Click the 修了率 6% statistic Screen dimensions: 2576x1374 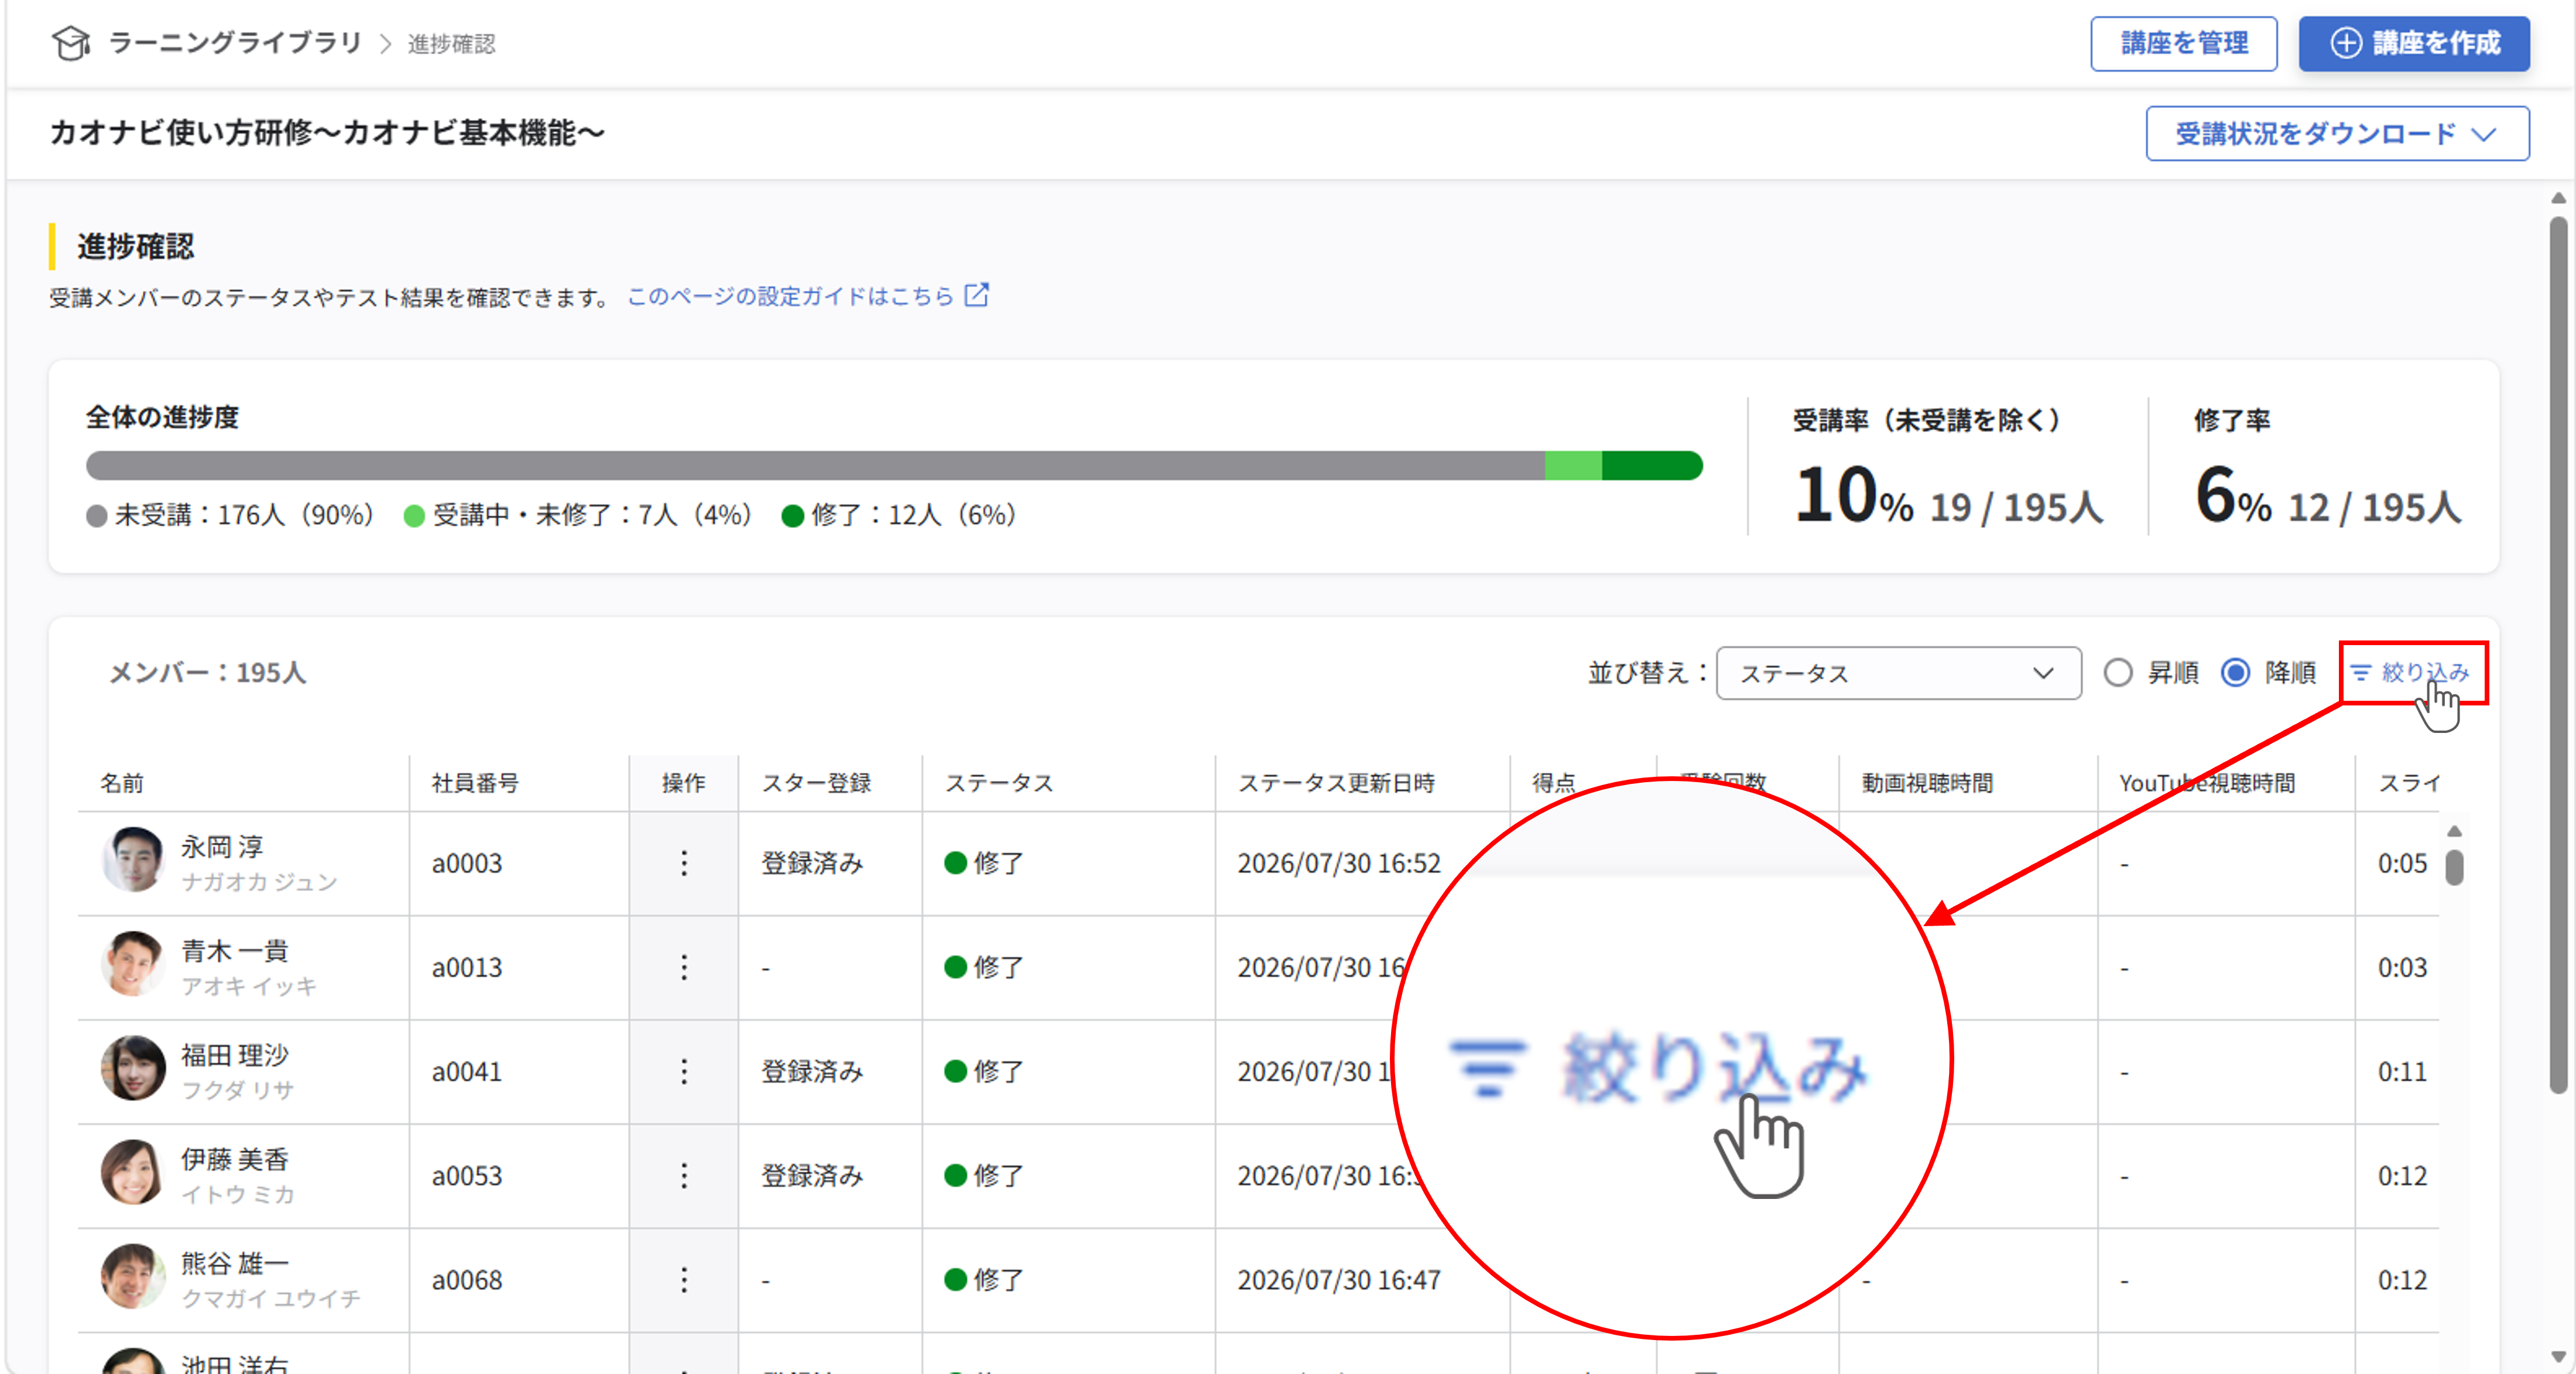(x=2328, y=495)
